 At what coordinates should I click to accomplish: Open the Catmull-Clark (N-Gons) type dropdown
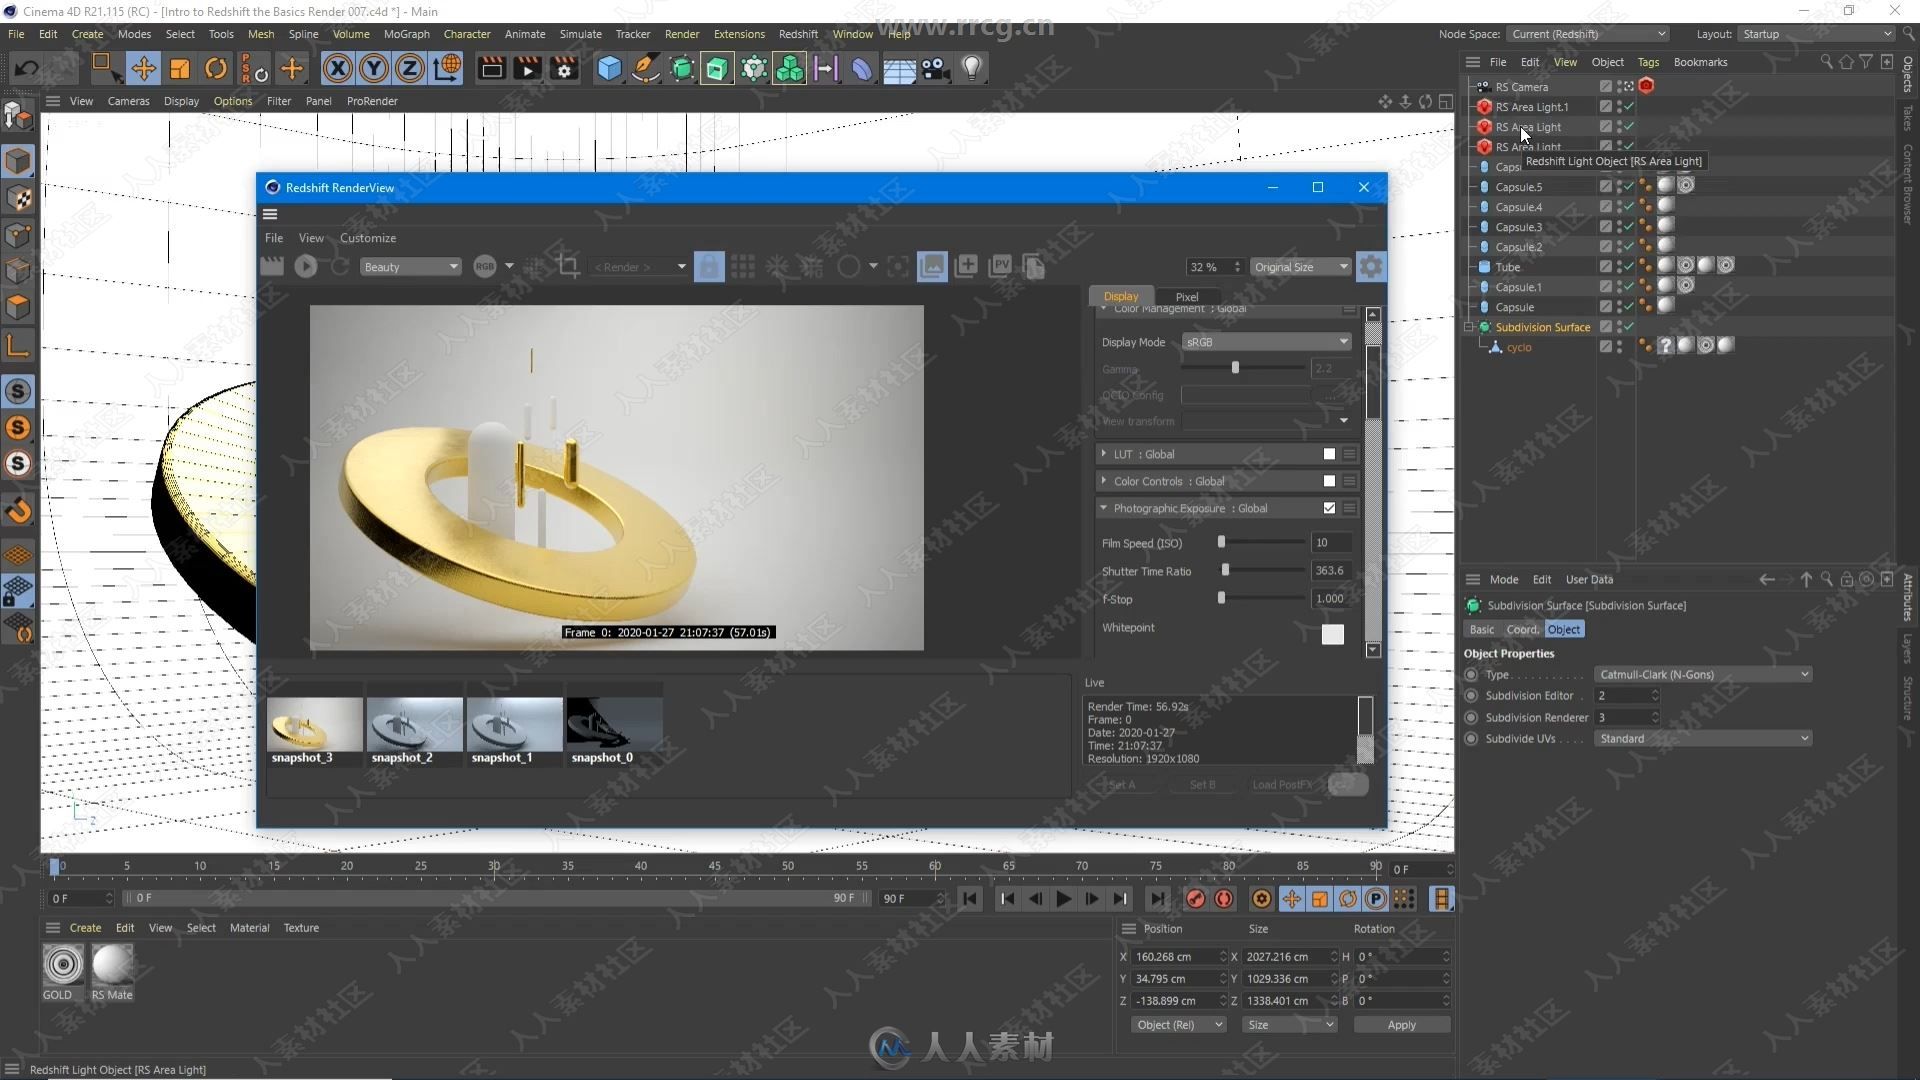pyautogui.click(x=1703, y=675)
